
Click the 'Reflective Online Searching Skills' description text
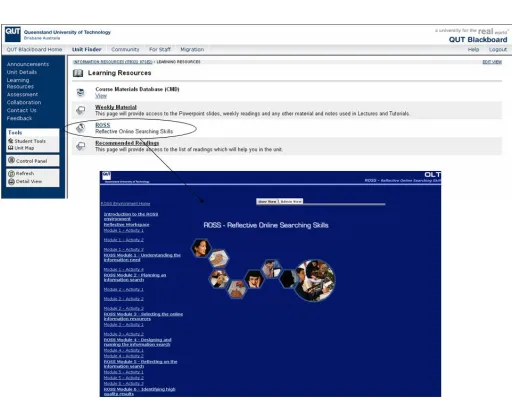point(134,131)
